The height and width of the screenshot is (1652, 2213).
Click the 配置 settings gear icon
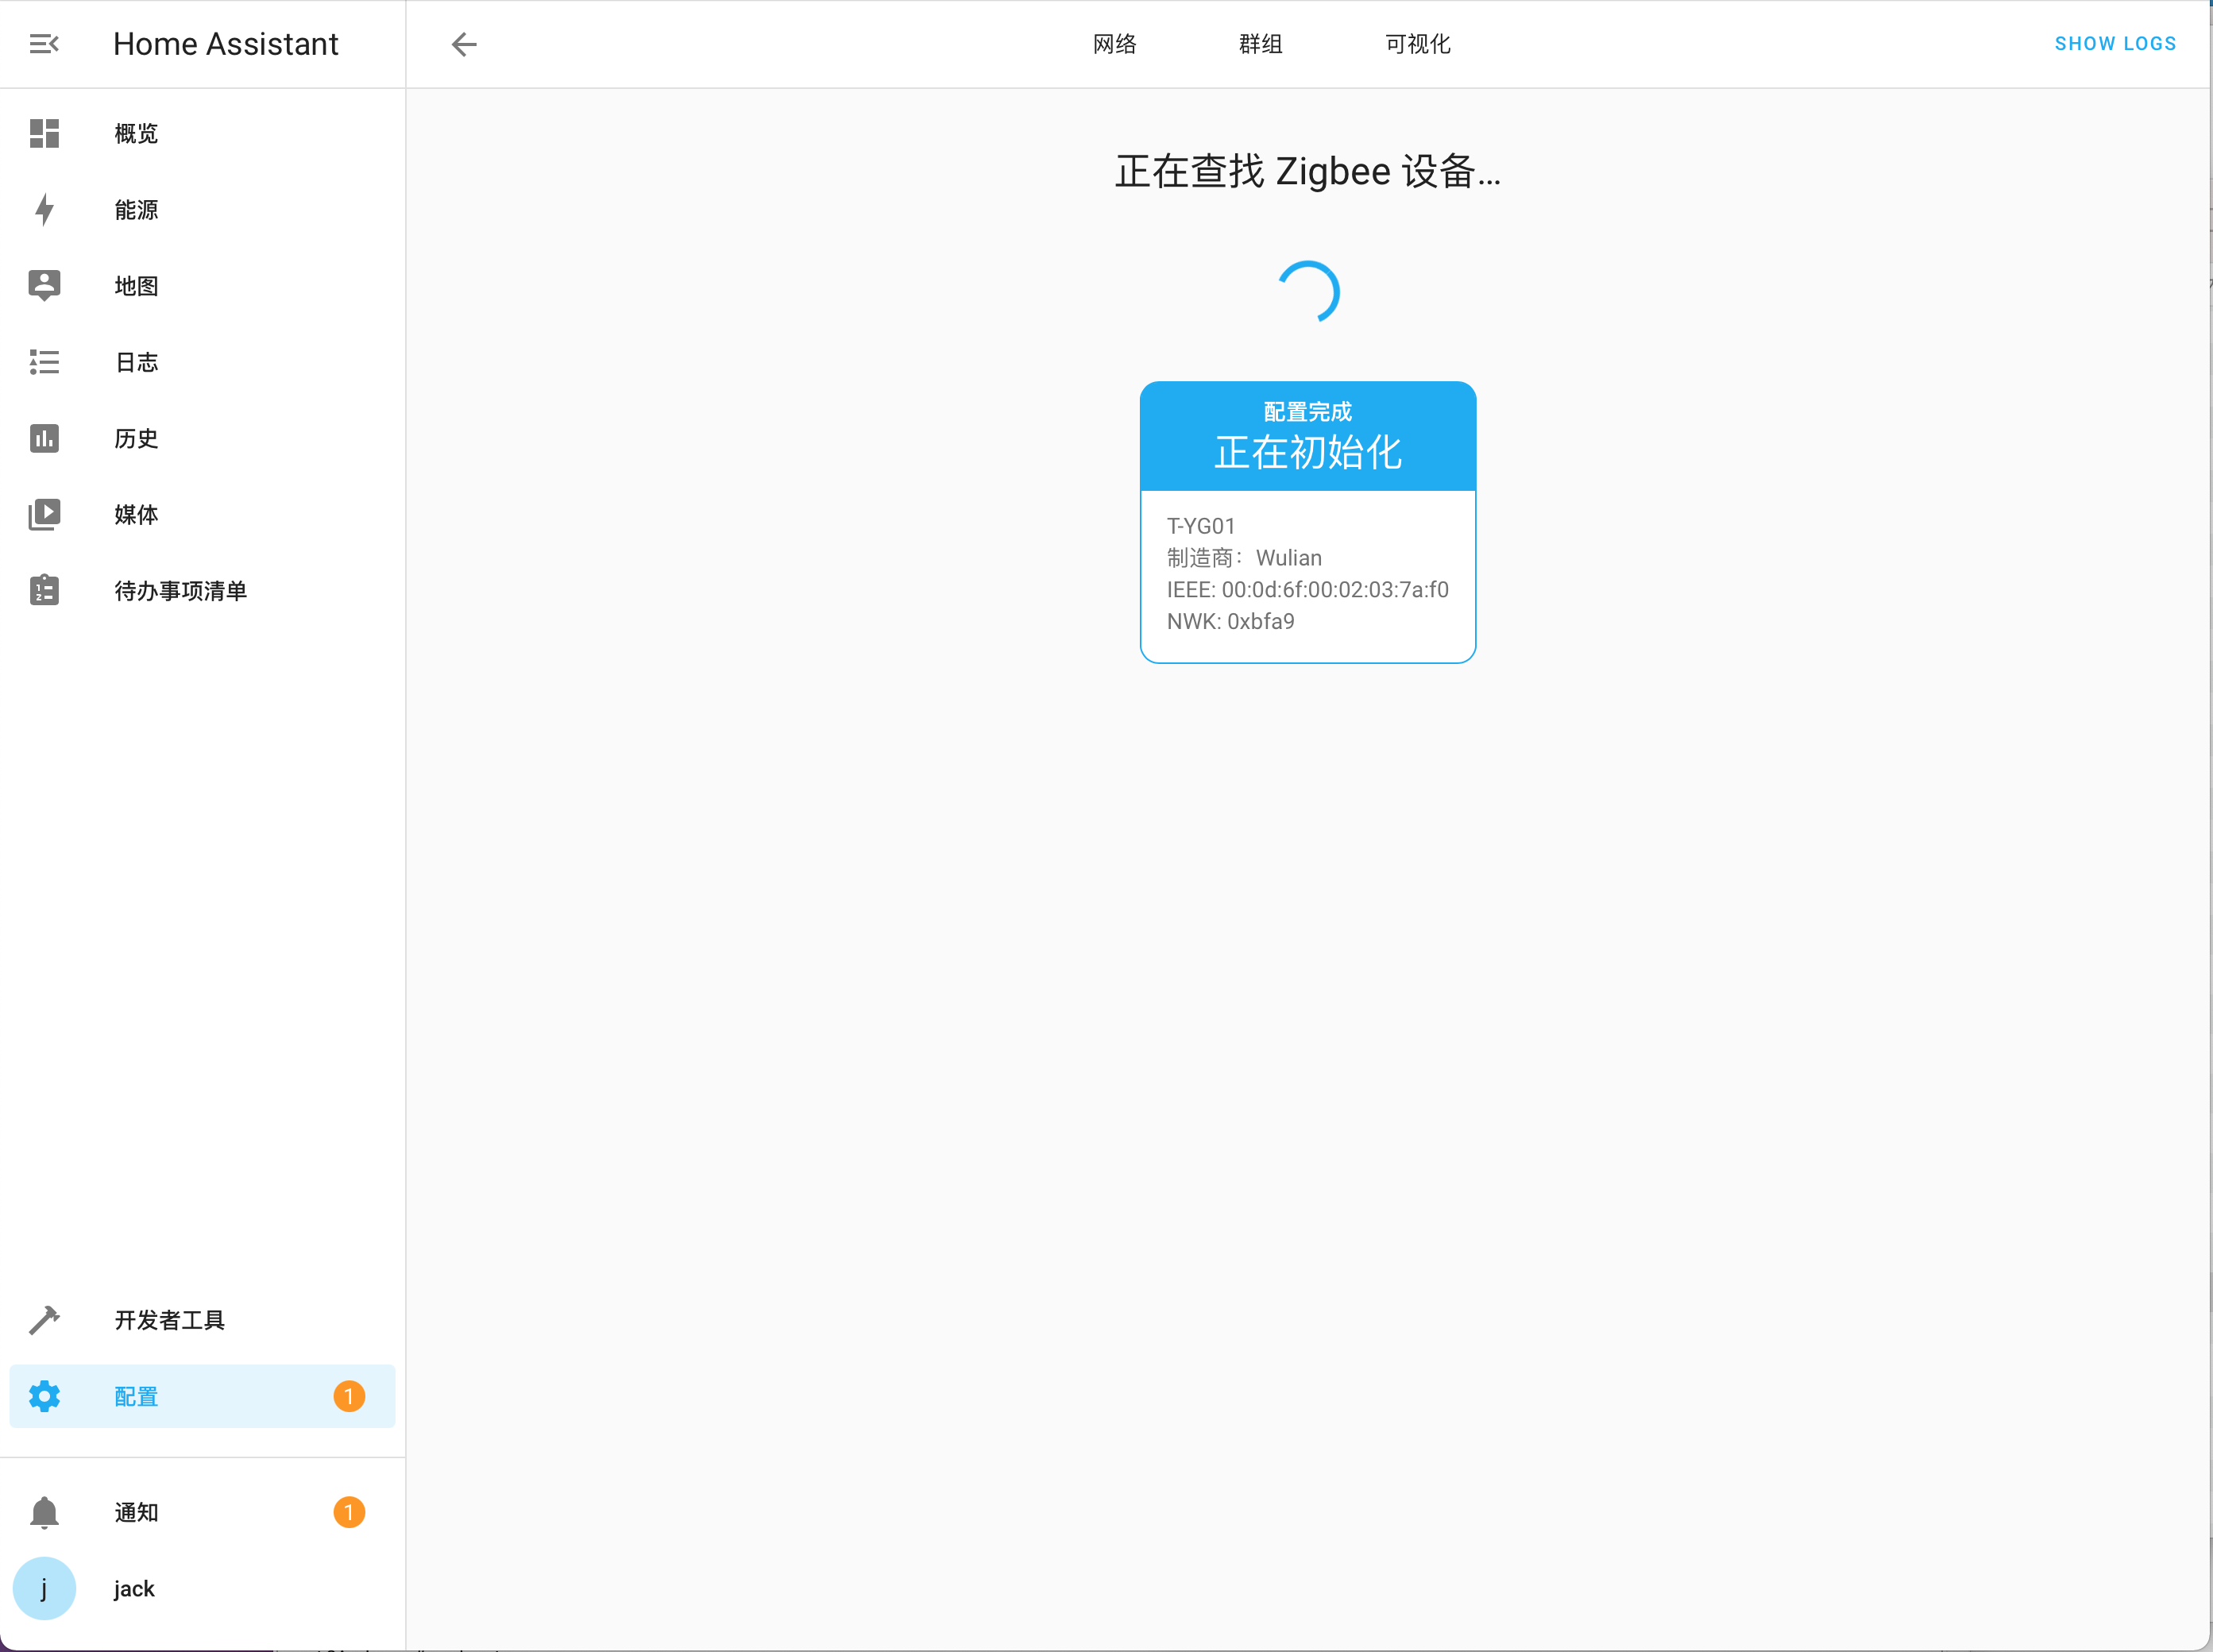pyautogui.click(x=44, y=1396)
